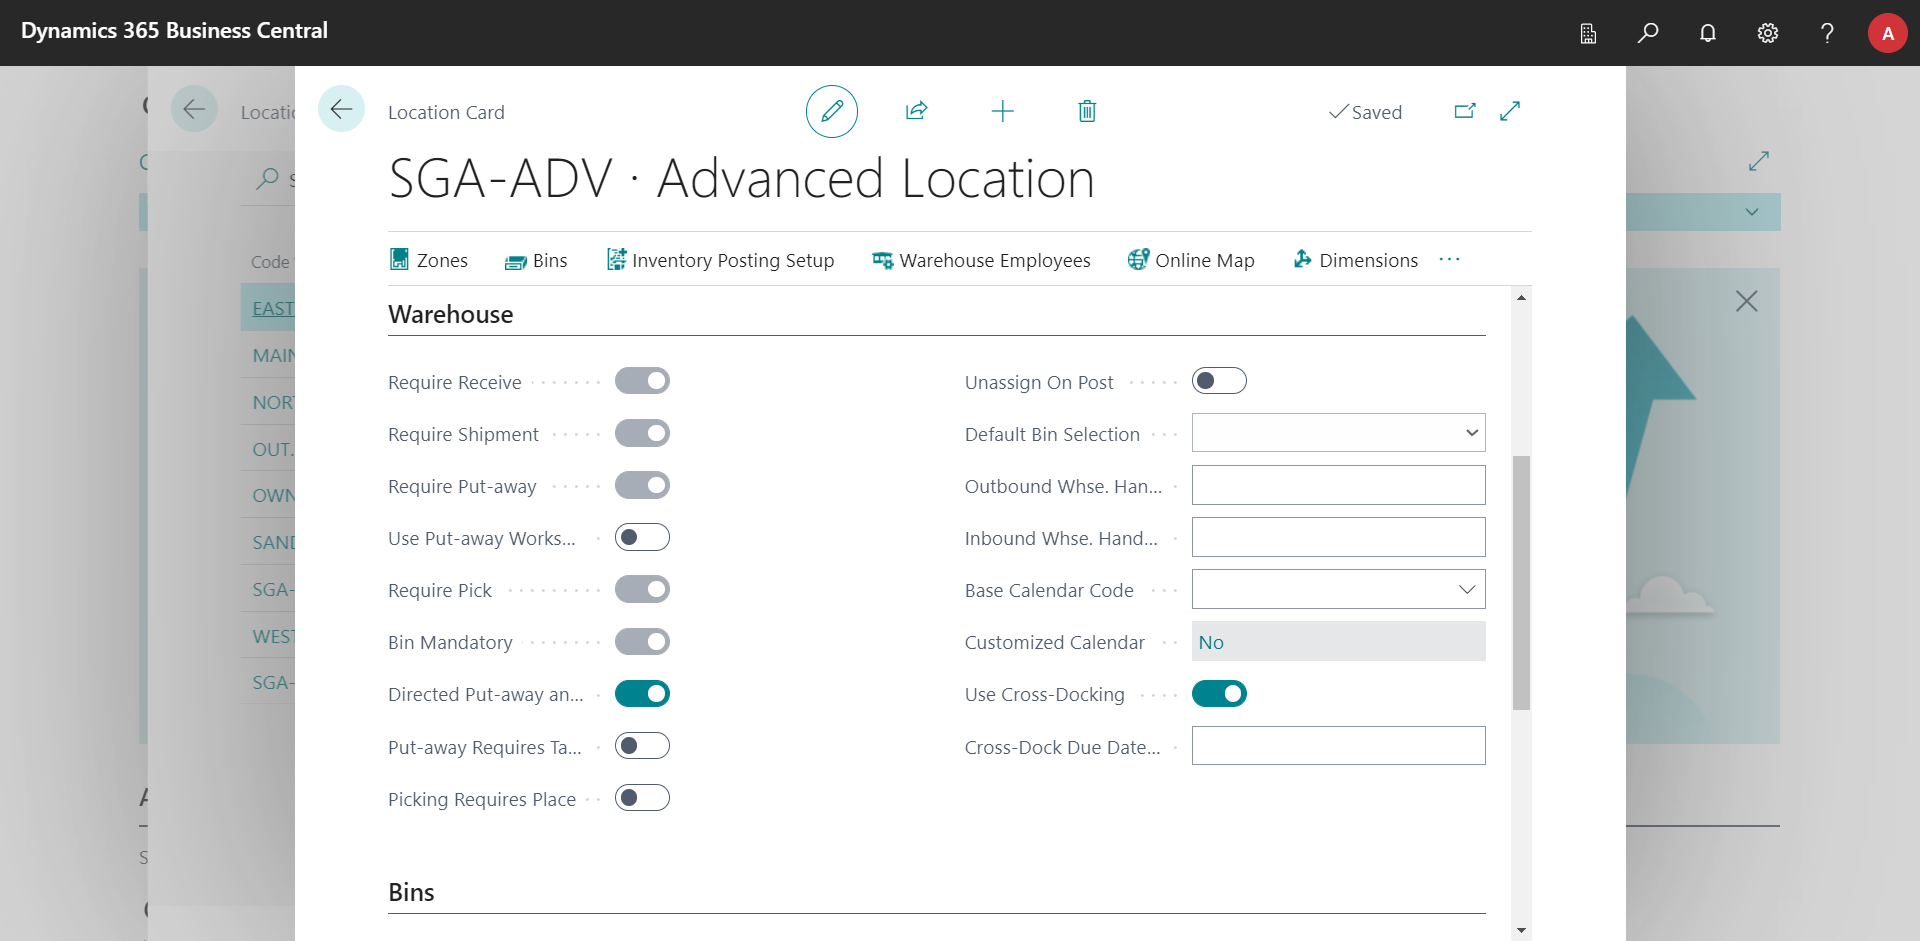
Task: Open the Zones action
Action: [x=429, y=260]
